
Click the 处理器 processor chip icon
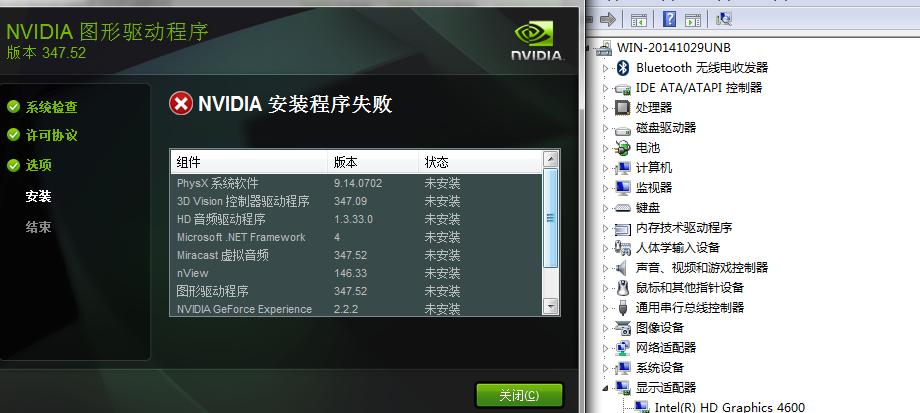pos(622,108)
